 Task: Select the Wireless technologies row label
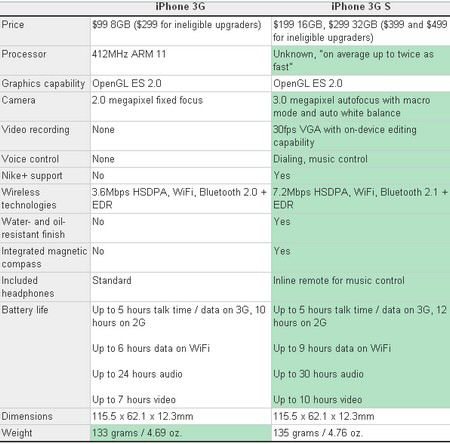(x=29, y=199)
